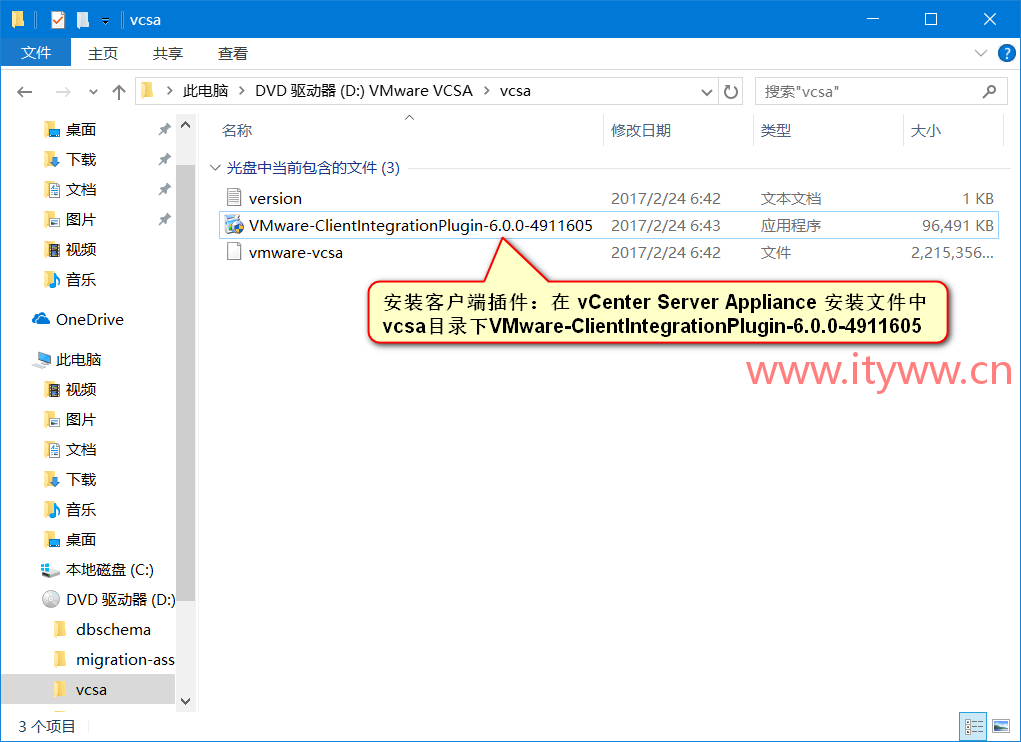Open the blue Help question mark icon
Image resolution: width=1021 pixels, height=742 pixels.
[x=1007, y=53]
